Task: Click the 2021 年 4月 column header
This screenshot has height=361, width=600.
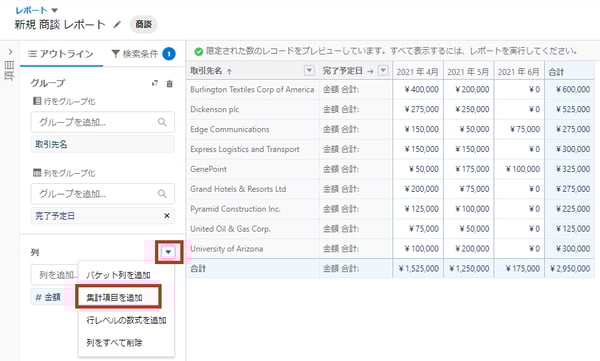Action: (x=417, y=72)
